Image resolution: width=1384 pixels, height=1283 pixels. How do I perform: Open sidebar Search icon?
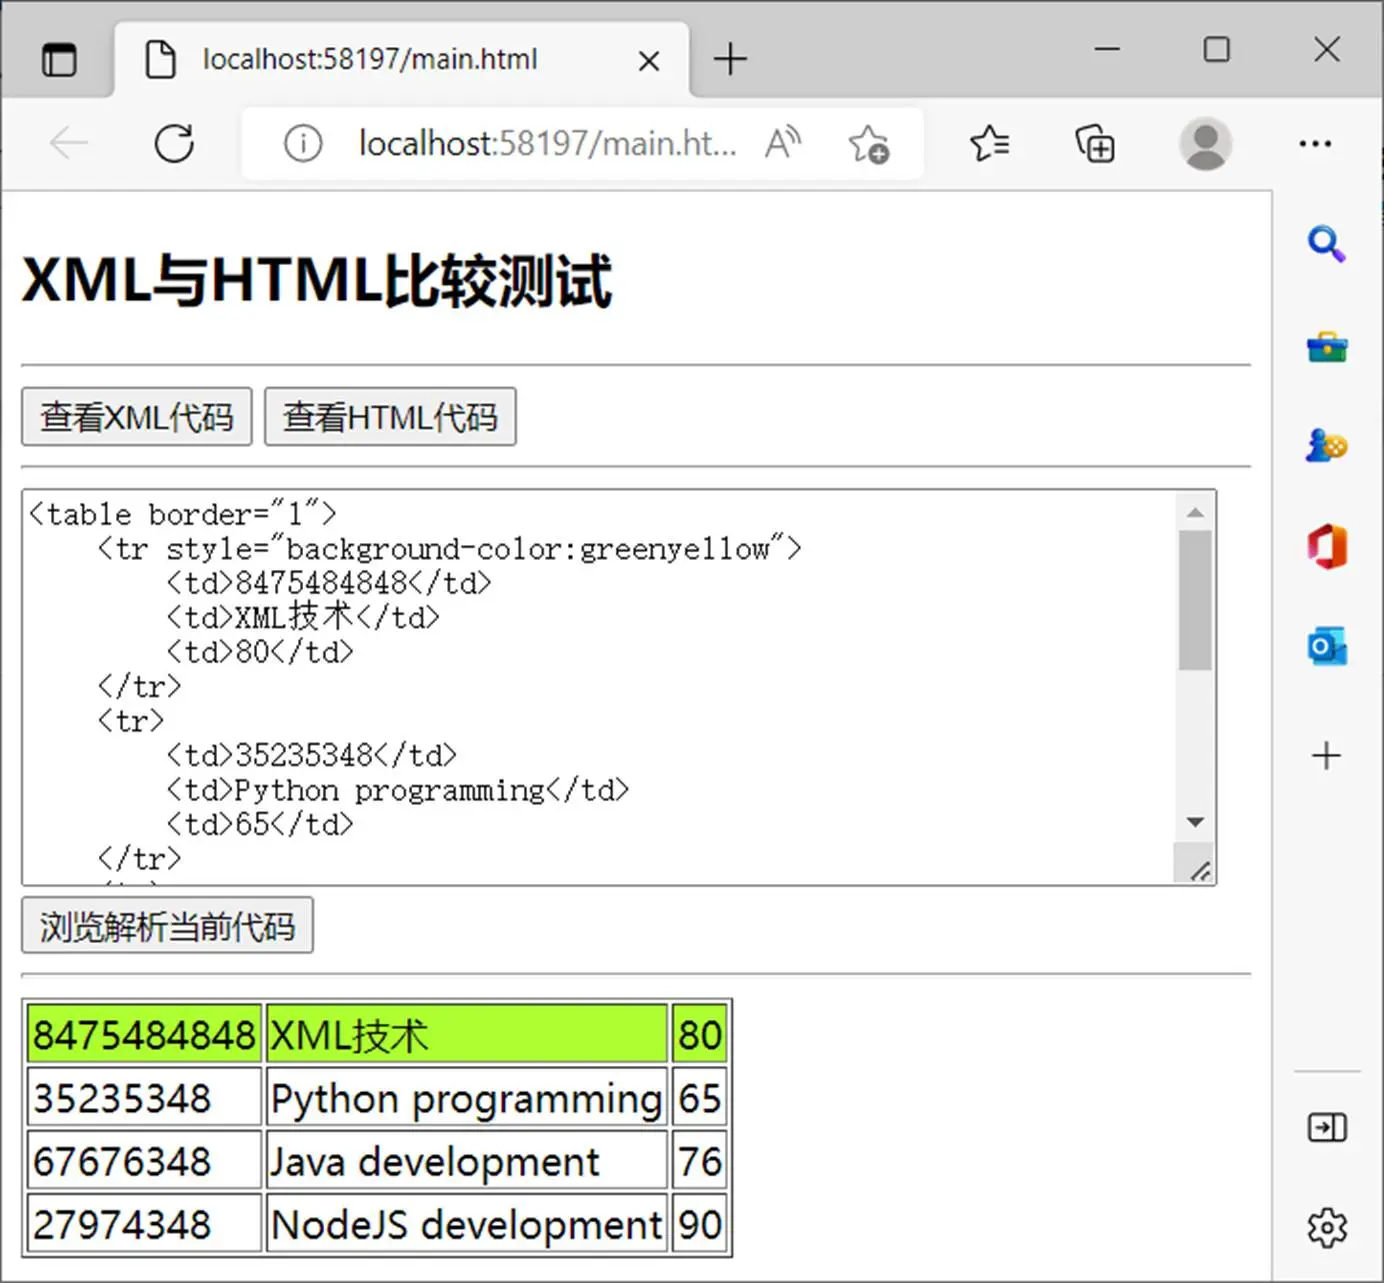pyautogui.click(x=1327, y=244)
